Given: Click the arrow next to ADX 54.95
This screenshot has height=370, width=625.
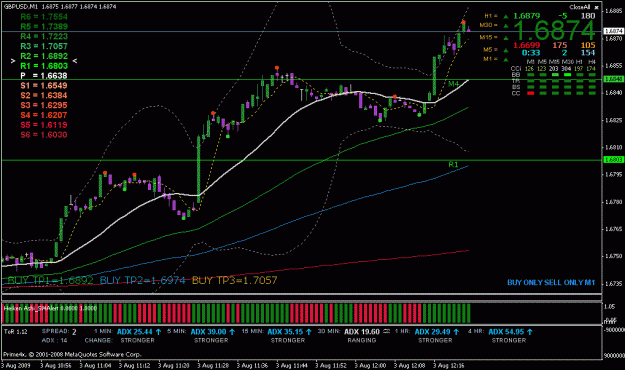Looking at the screenshot, I should coord(530,332).
